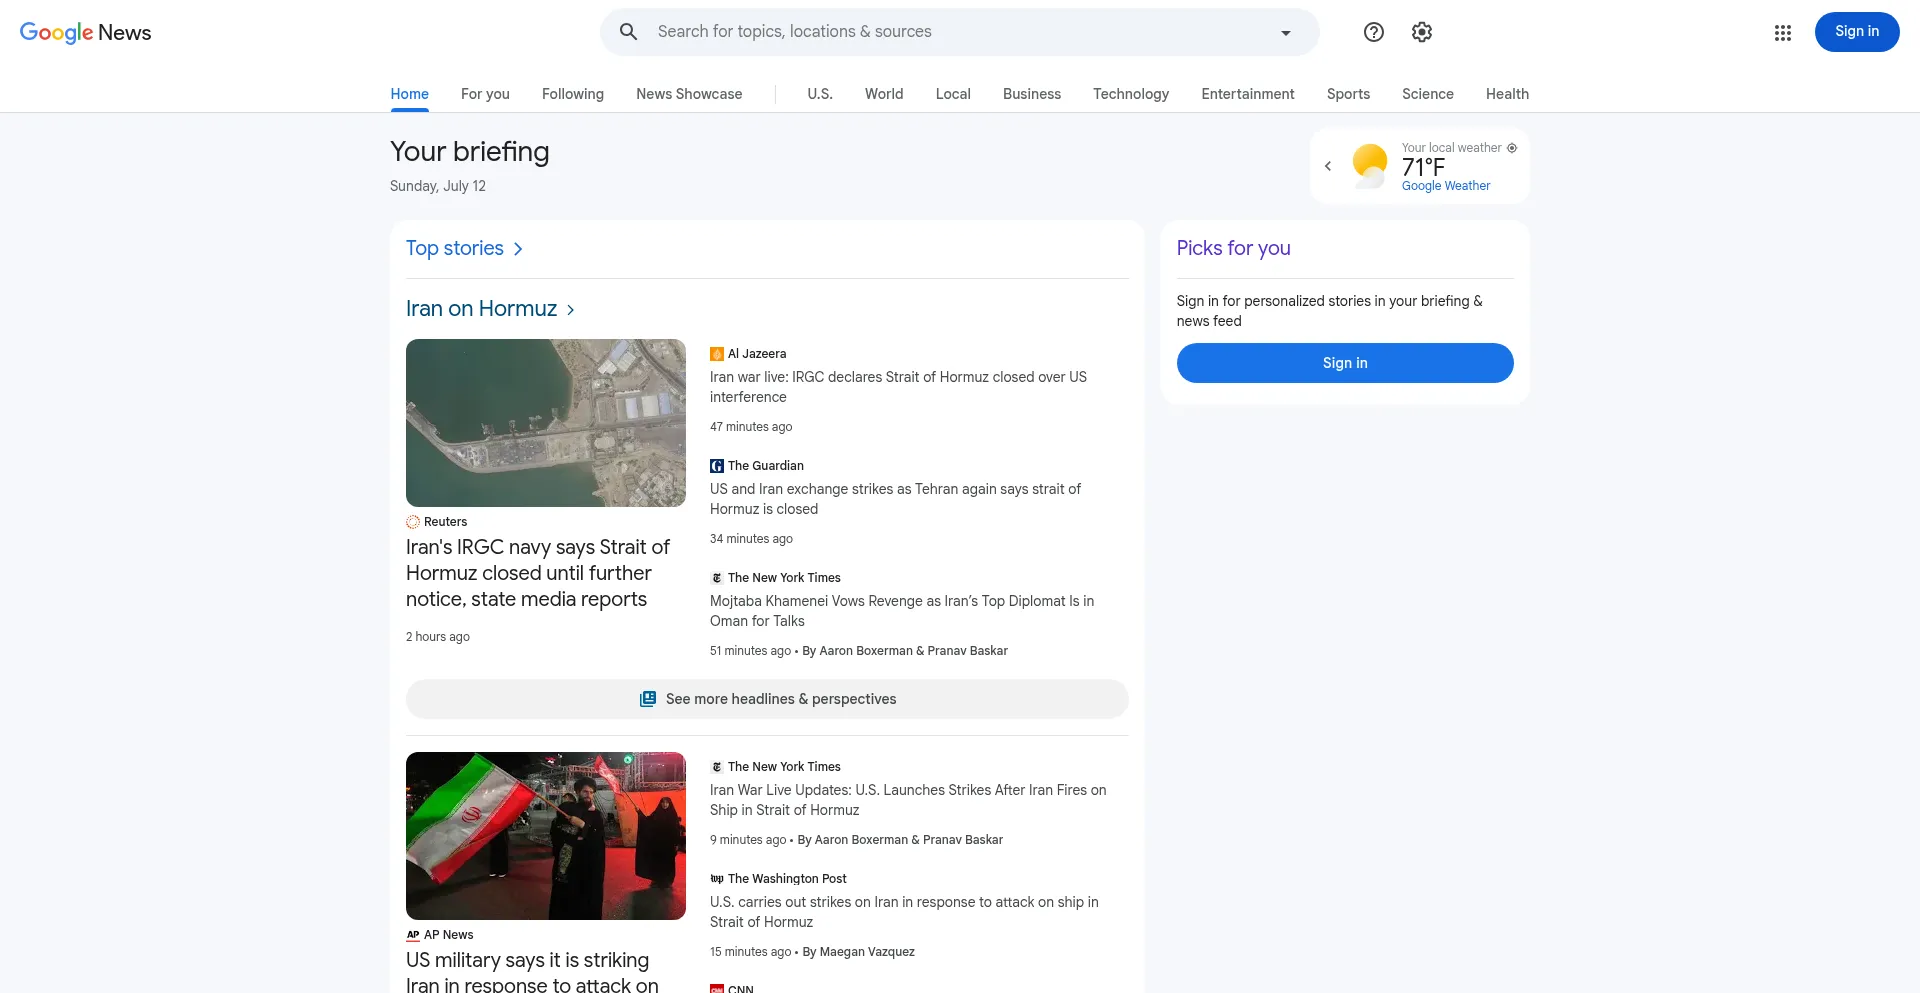Open the Strait of Hormuz satellite thumbnail
The height and width of the screenshot is (993, 1920).
coord(546,423)
